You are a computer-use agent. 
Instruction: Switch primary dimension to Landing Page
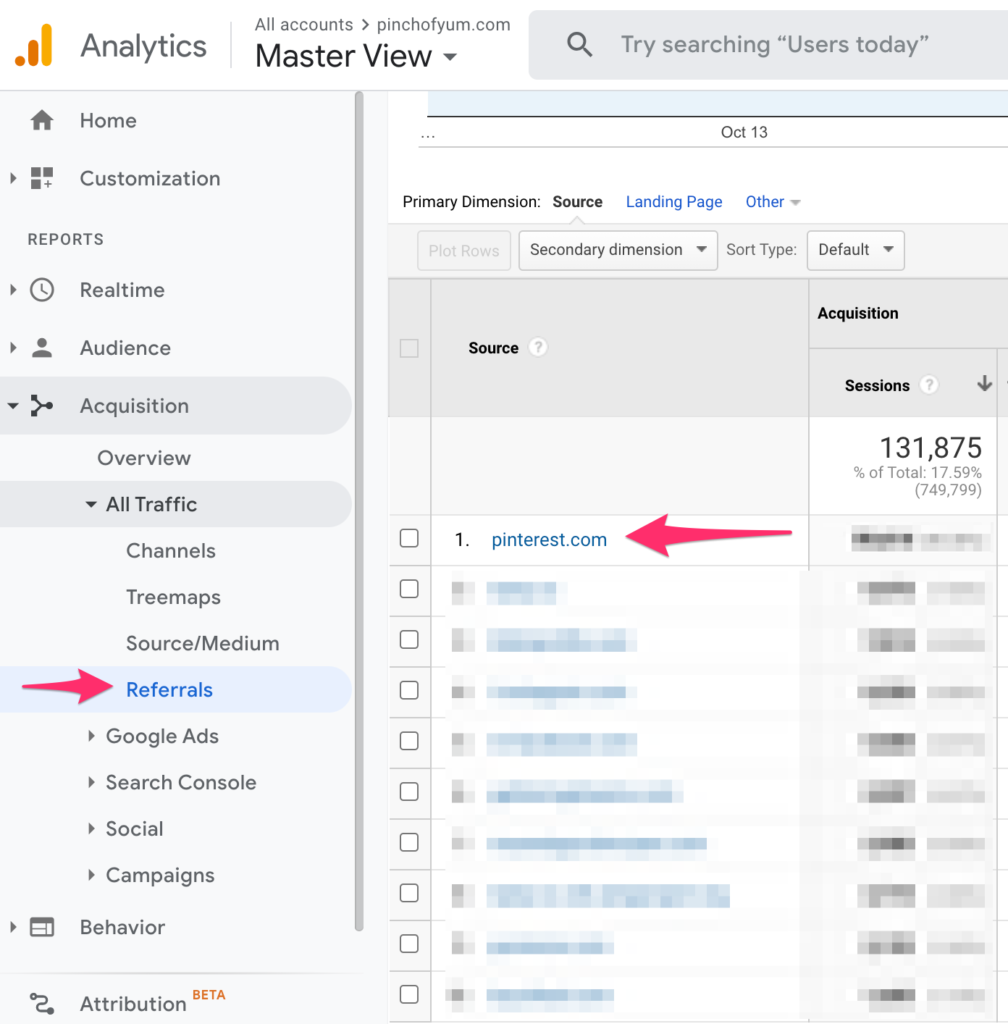674,202
